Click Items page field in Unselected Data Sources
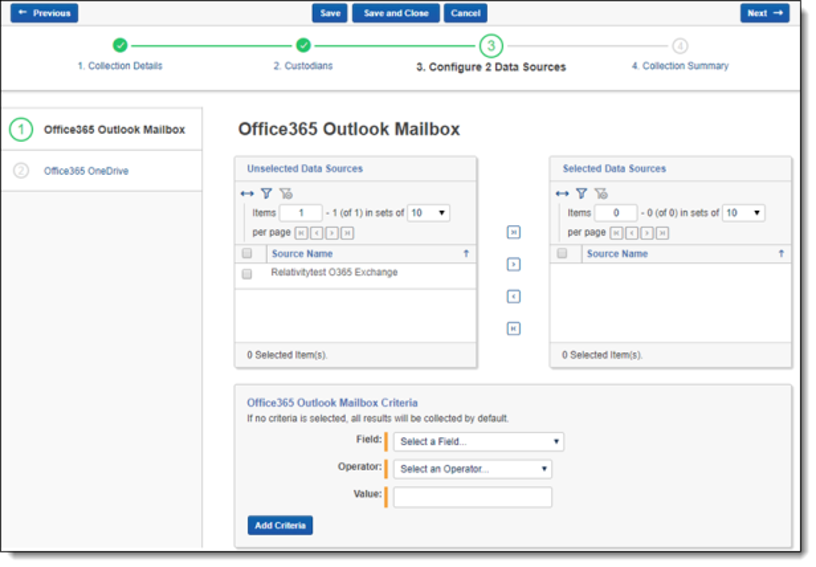 (x=301, y=213)
